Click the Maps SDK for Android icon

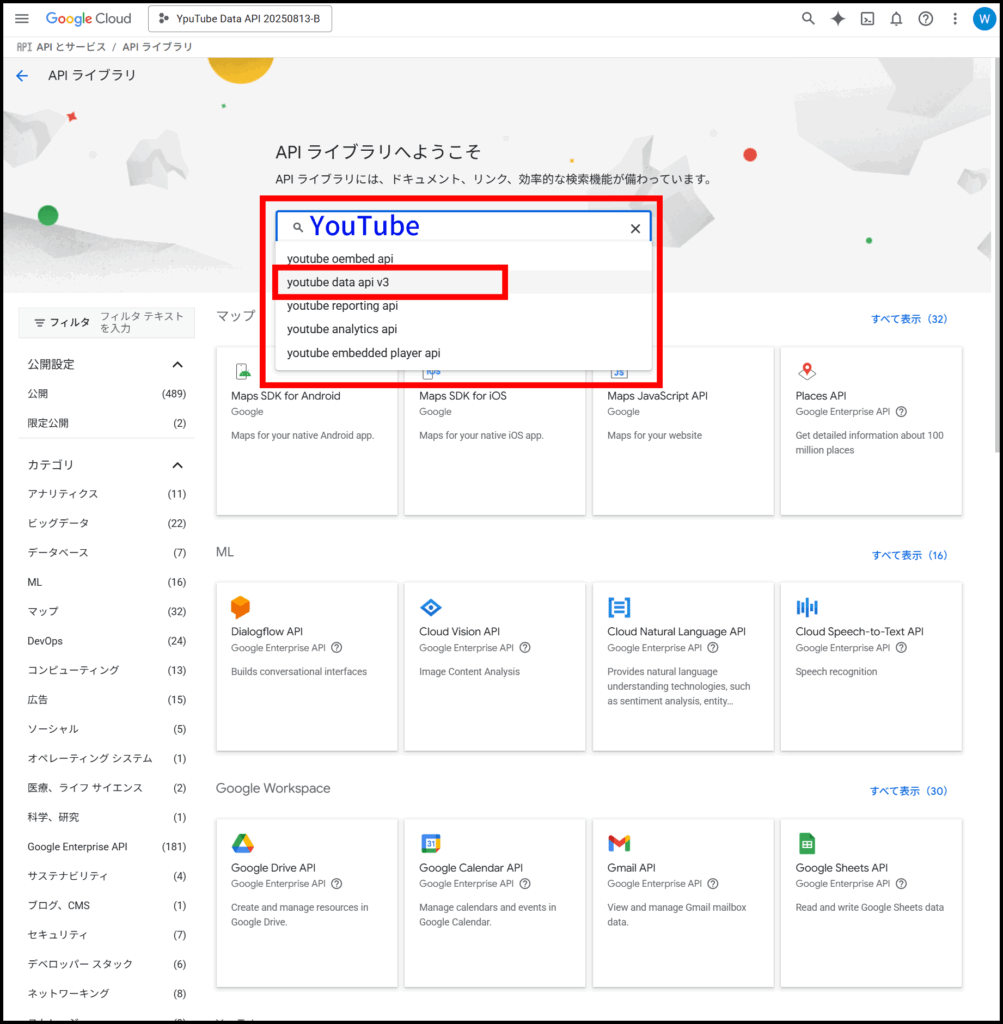243,371
